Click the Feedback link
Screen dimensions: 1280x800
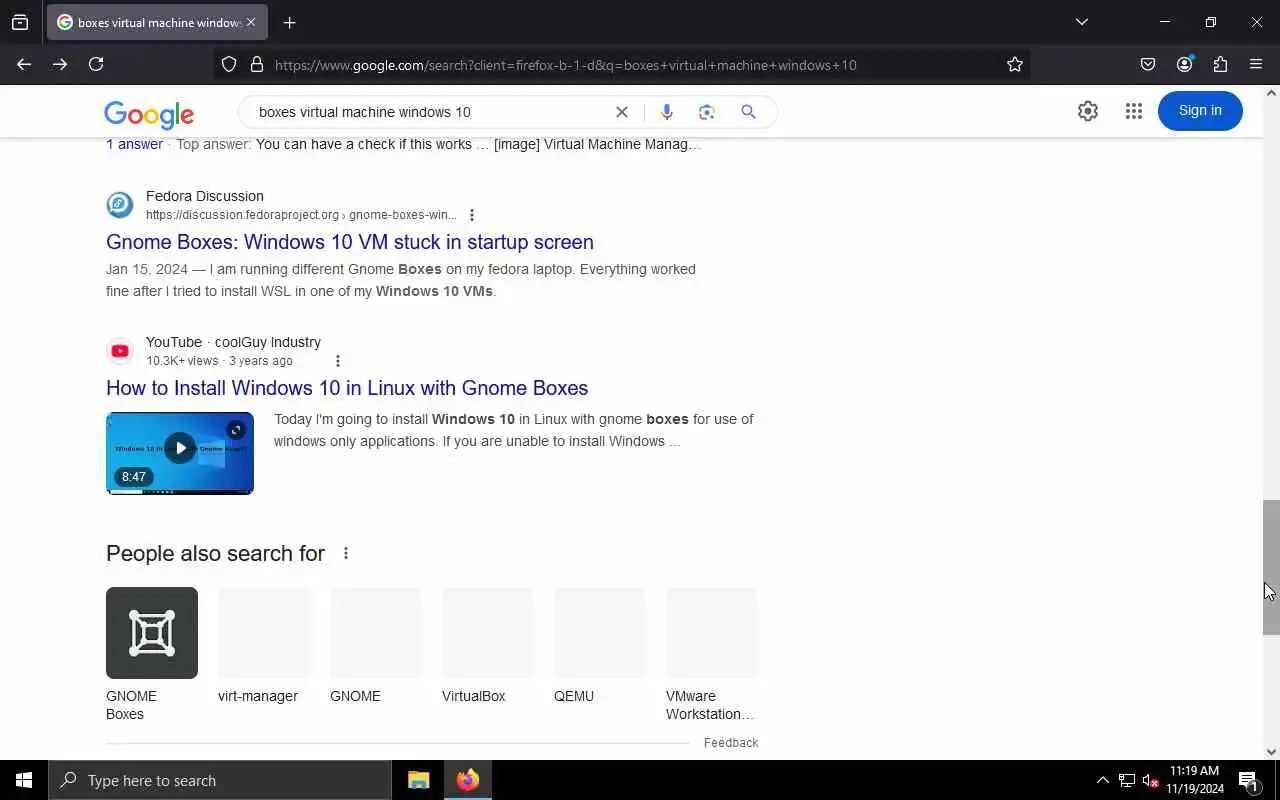tap(731, 742)
